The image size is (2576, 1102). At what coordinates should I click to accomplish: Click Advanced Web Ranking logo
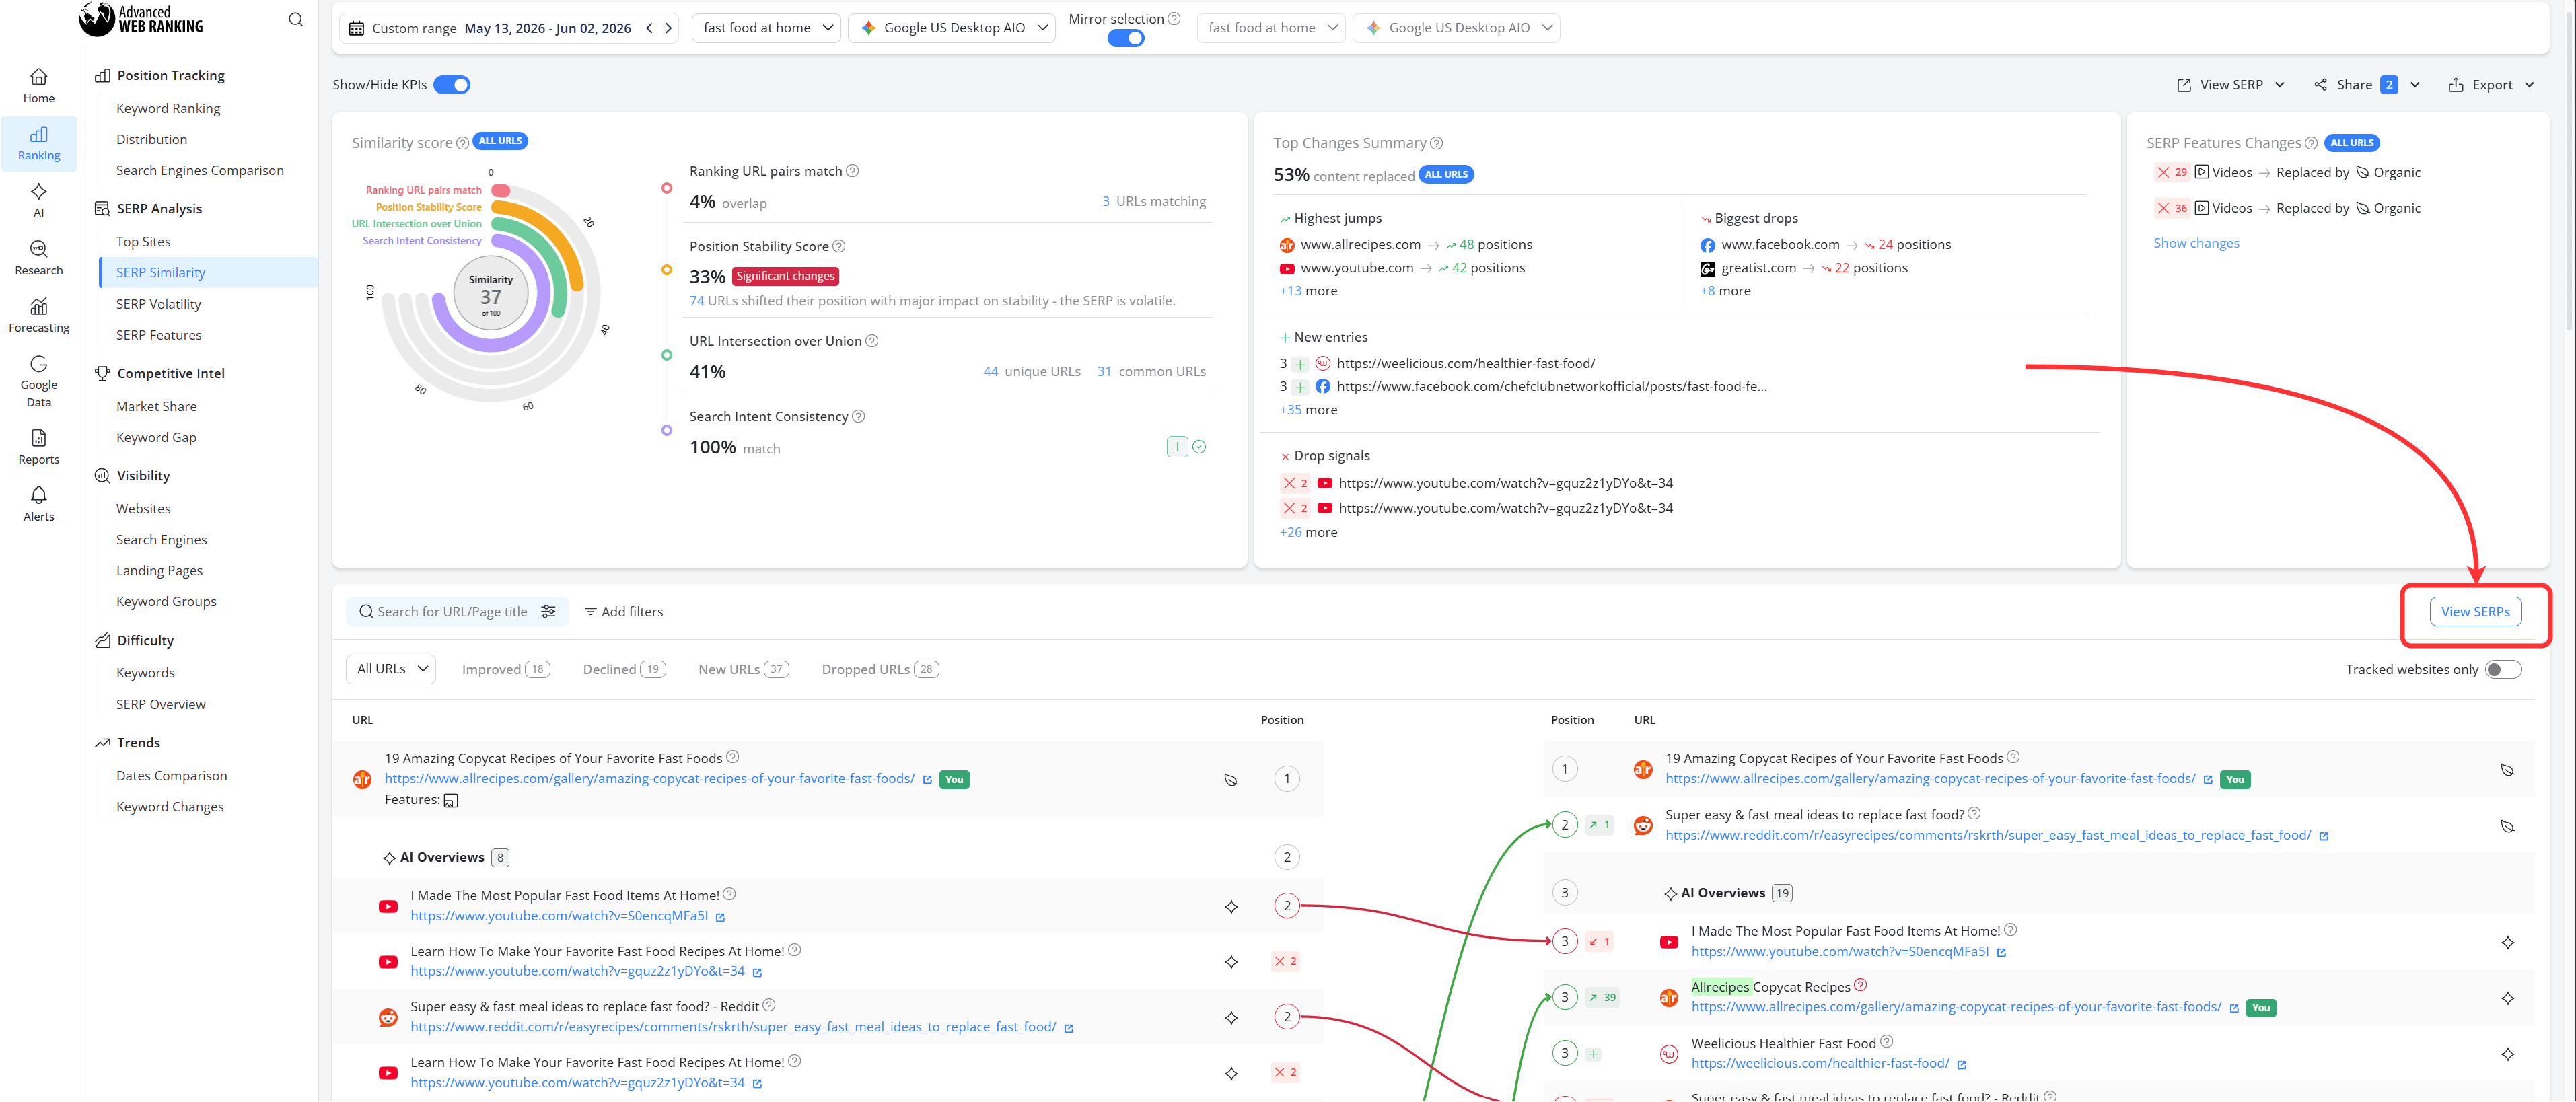pyautogui.click(x=141, y=19)
